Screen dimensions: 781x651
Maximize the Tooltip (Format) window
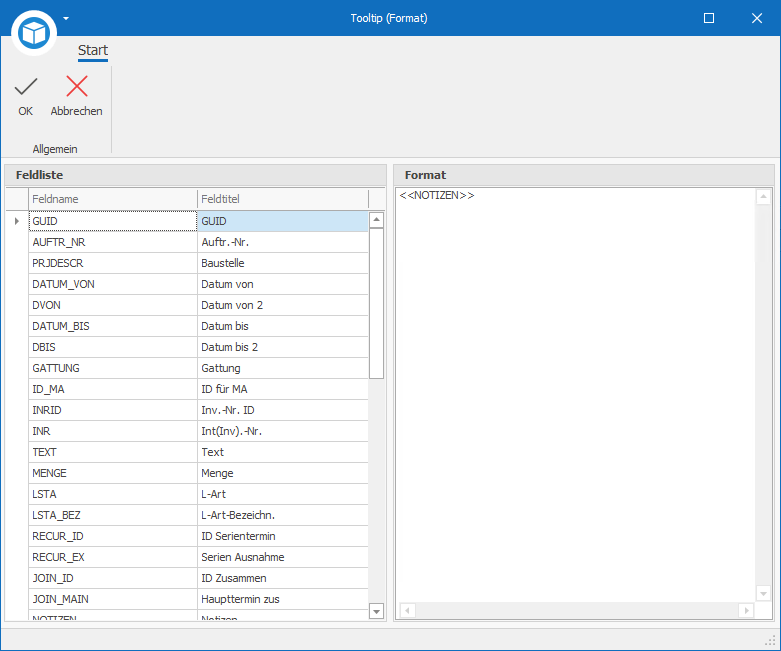click(709, 18)
